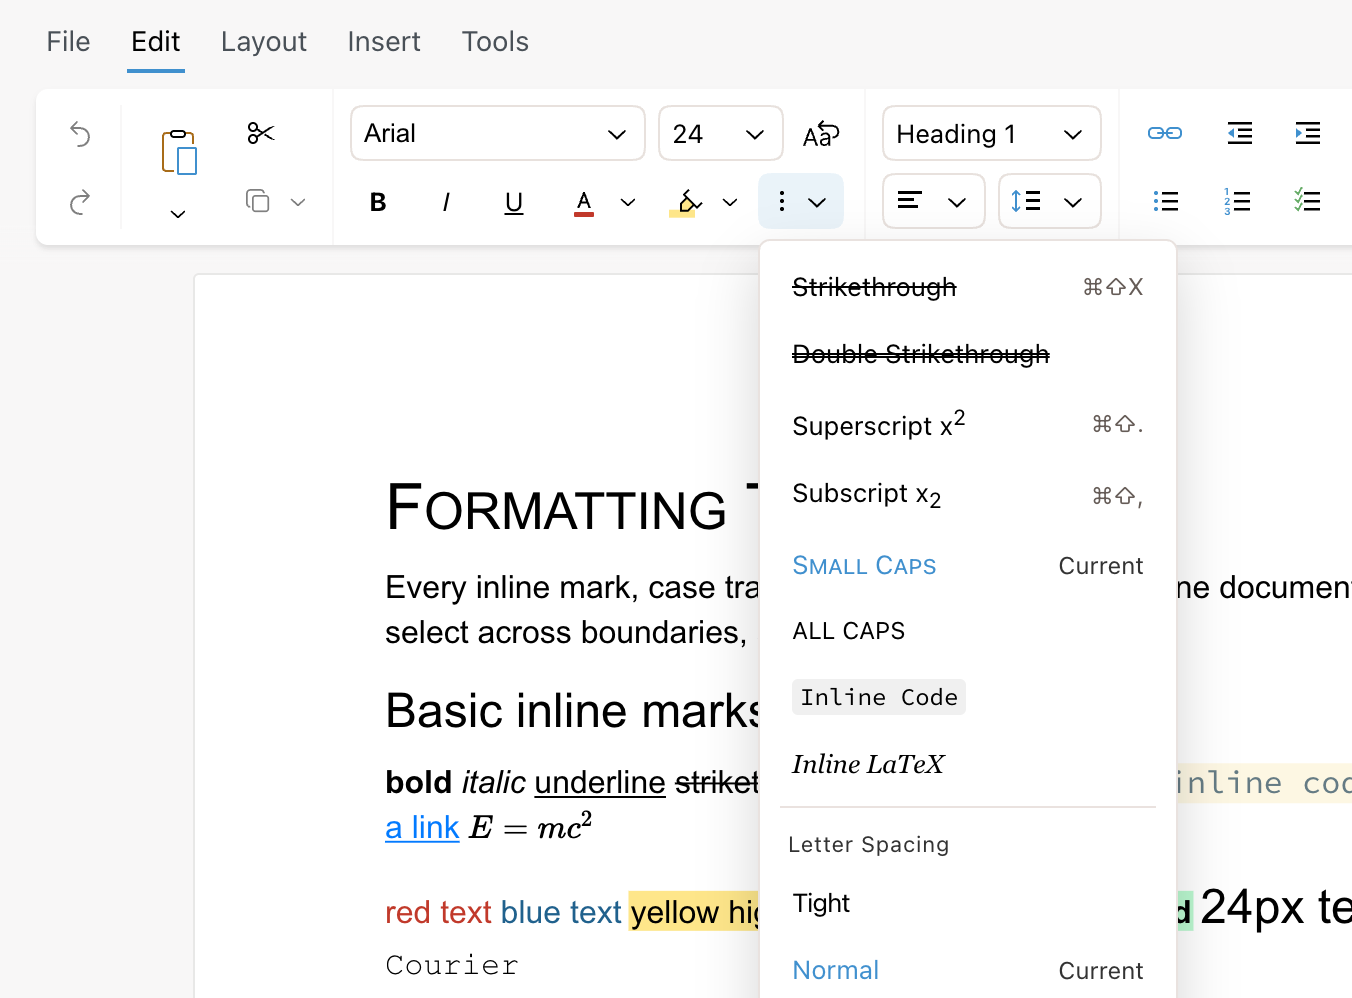This screenshot has width=1352, height=998.
Task: Click the Courier font sample text
Action: click(452, 965)
